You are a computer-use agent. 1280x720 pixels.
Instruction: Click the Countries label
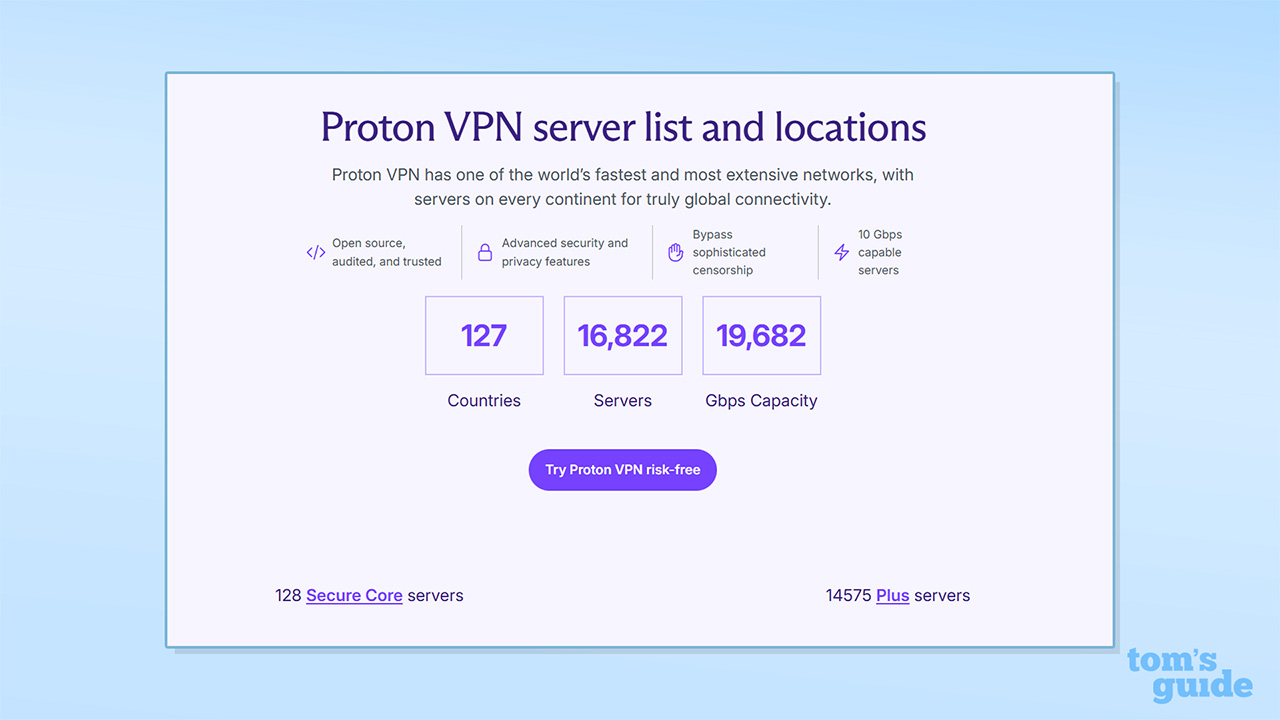click(x=484, y=400)
